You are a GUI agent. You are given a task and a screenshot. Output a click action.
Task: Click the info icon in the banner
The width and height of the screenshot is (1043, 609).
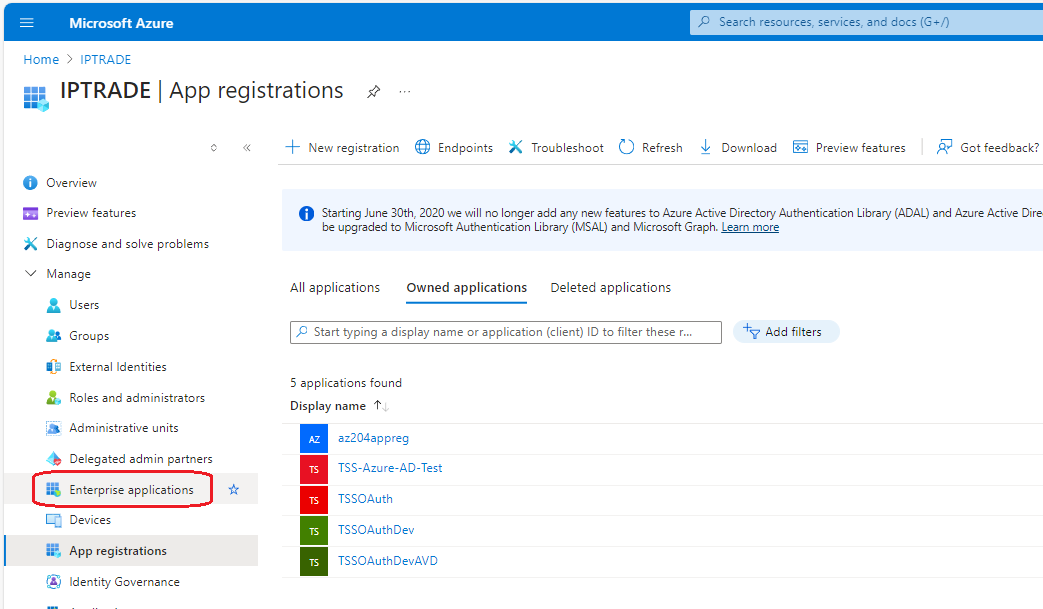(306, 213)
